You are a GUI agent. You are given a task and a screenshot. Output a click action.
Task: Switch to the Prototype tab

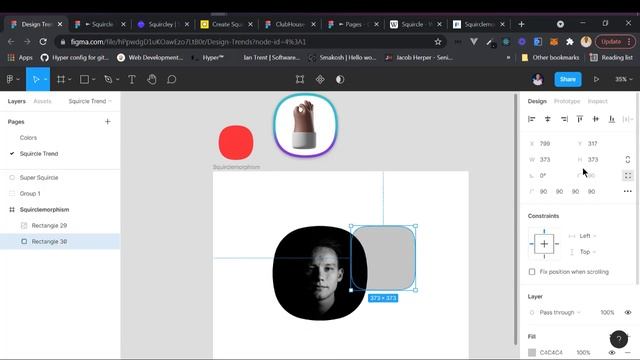(567, 101)
